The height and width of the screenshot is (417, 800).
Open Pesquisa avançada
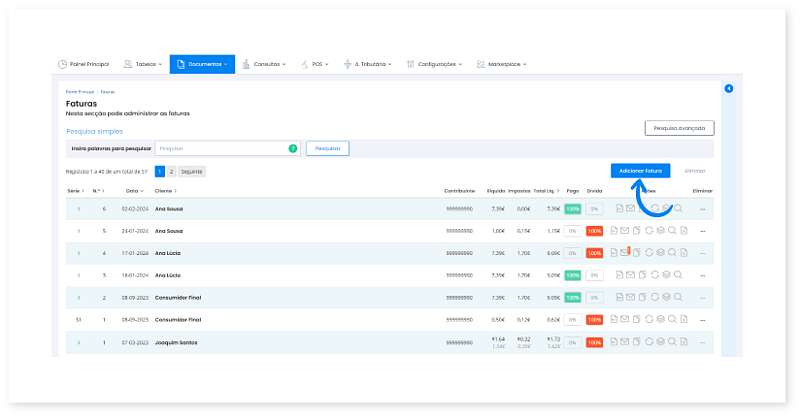point(679,128)
